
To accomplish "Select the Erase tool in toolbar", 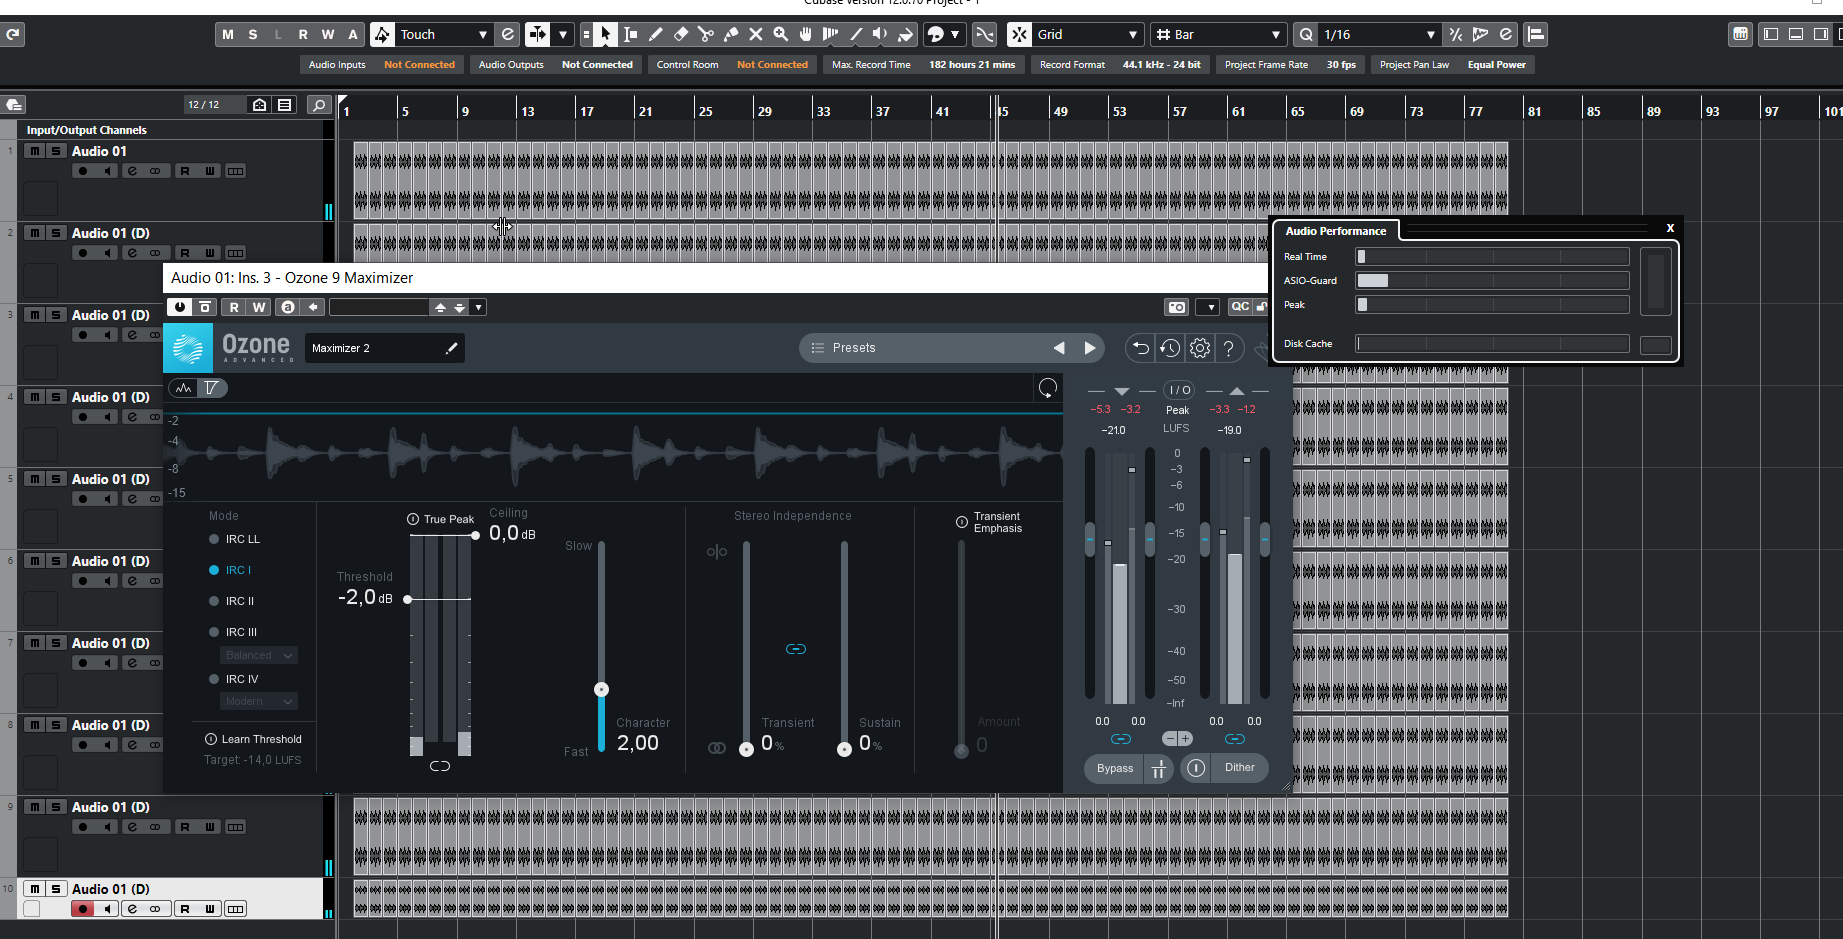I will (681, 34).
